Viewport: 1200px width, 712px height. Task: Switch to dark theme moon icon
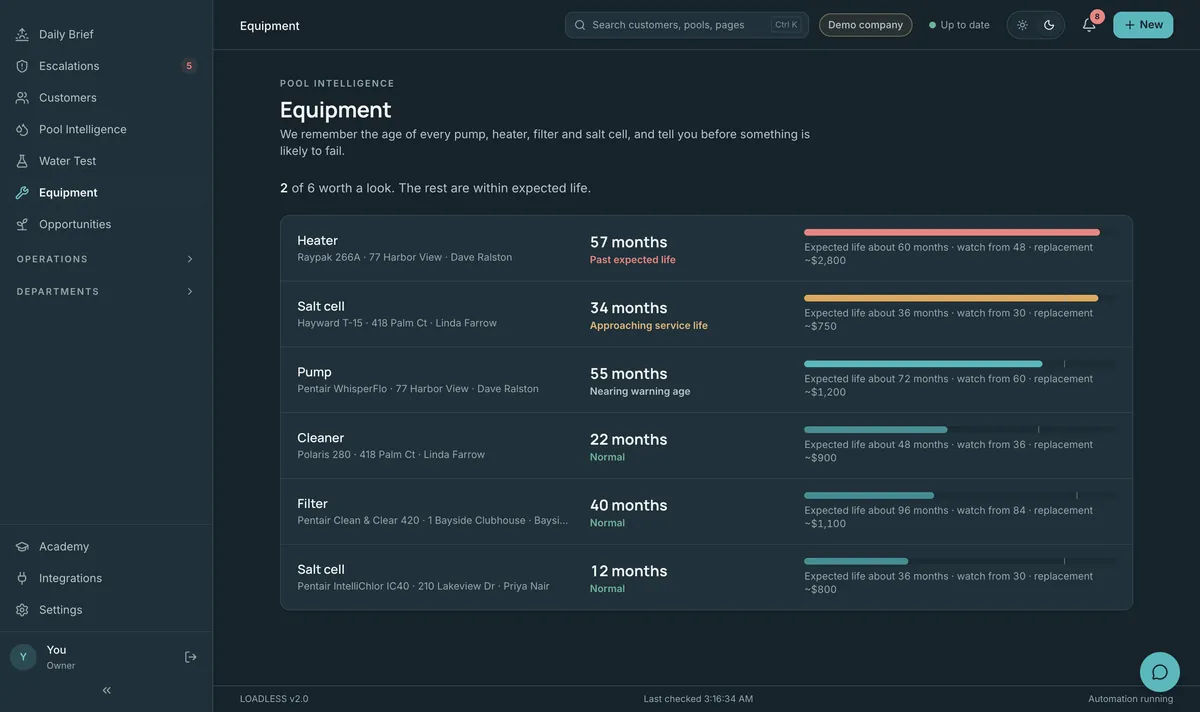pyautogui.click(x=1049, y=25)
